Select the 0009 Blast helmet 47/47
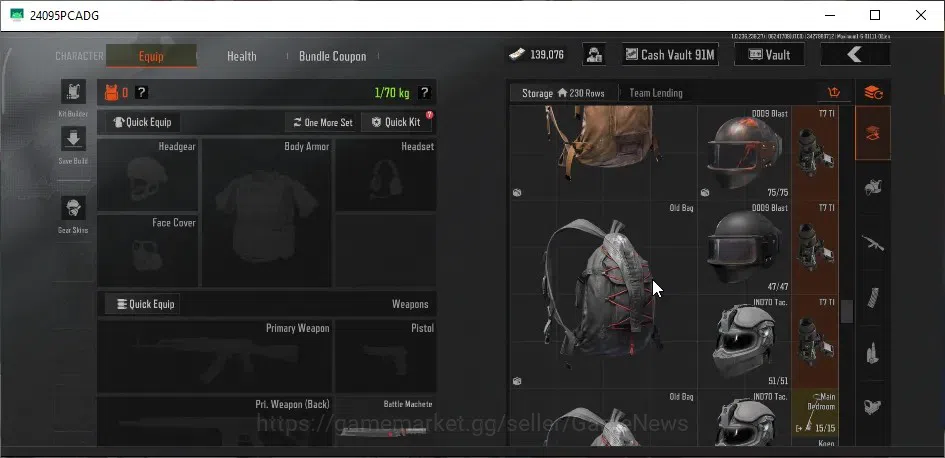This screenshot has height=458, width=945. point(744,248)
